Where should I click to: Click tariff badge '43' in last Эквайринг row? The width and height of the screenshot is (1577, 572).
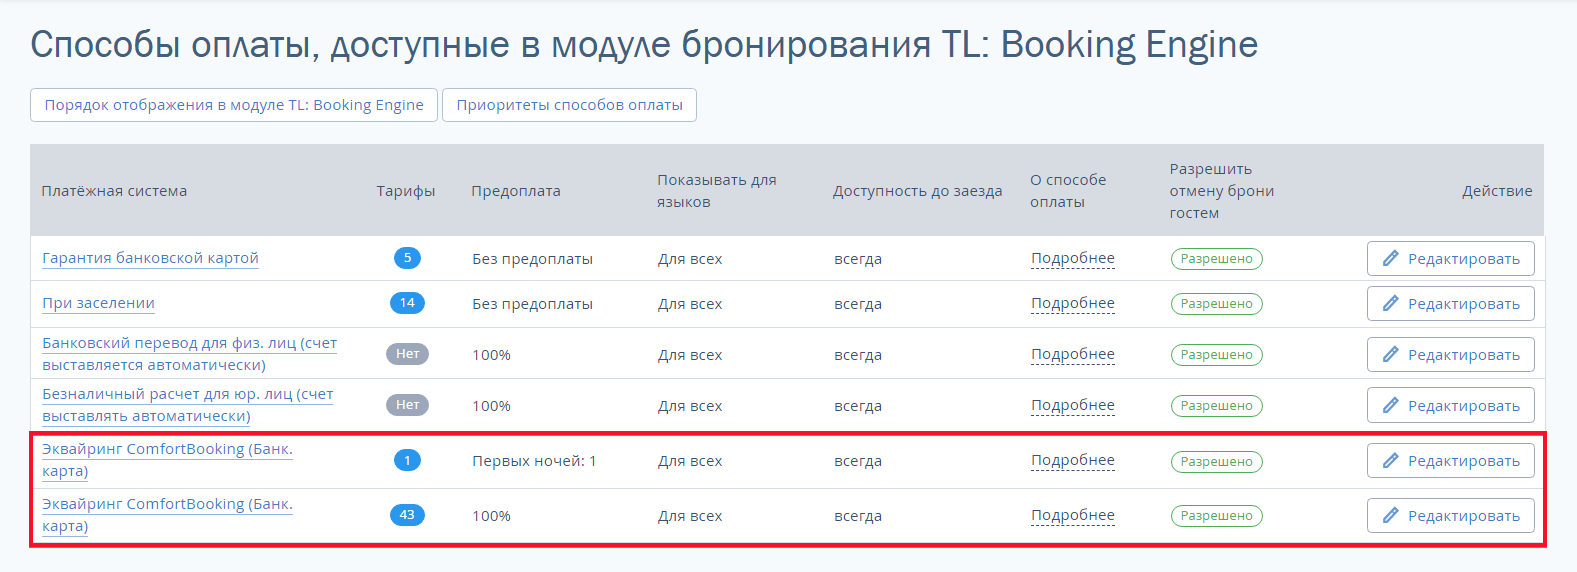point(407,515)
